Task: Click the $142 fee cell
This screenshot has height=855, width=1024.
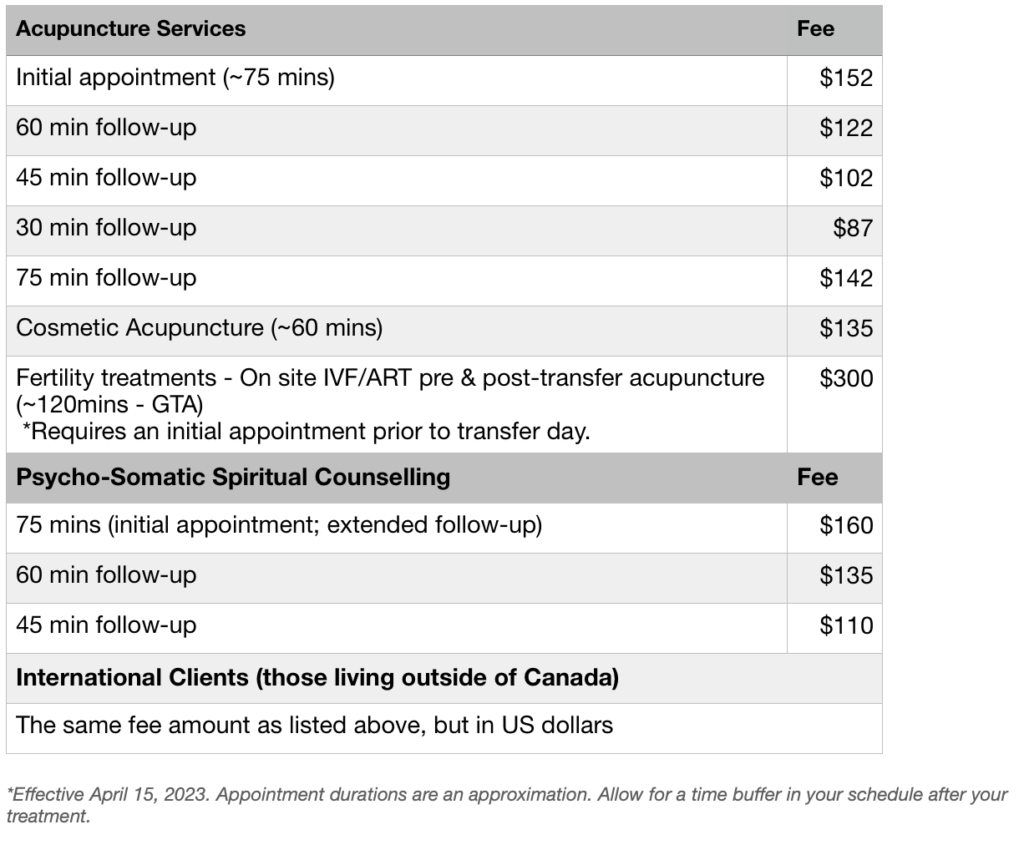Action: click(846, 279)
